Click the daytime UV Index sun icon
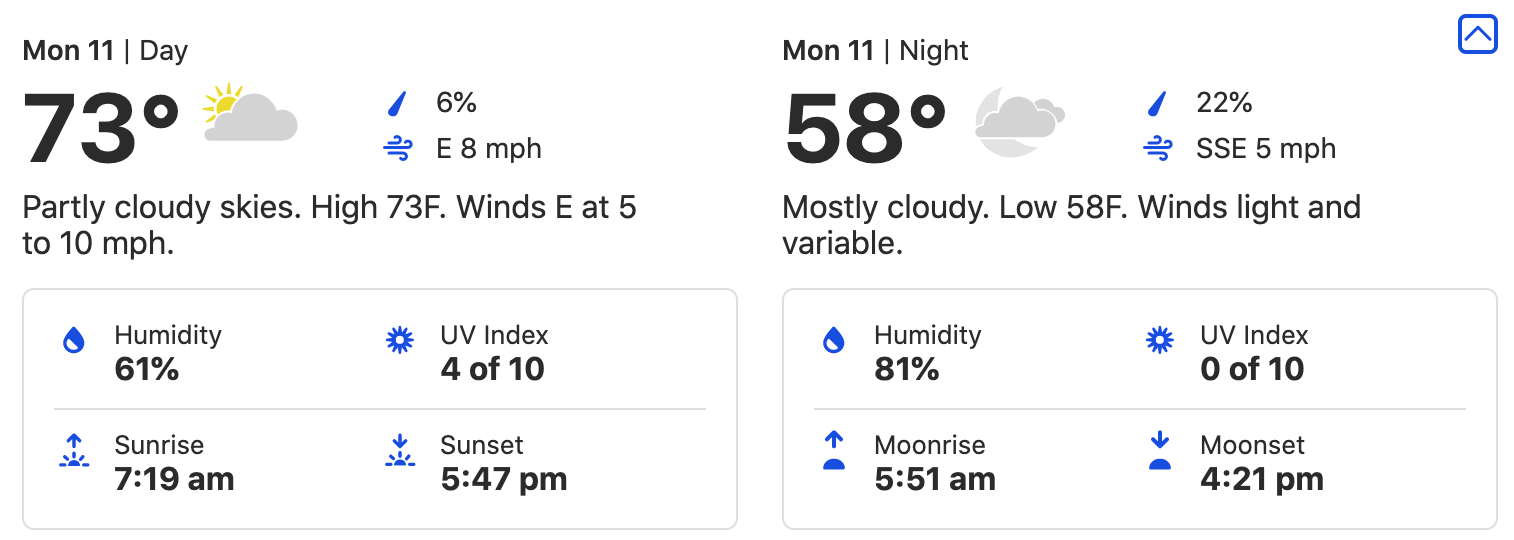 (x=400, y=341)
